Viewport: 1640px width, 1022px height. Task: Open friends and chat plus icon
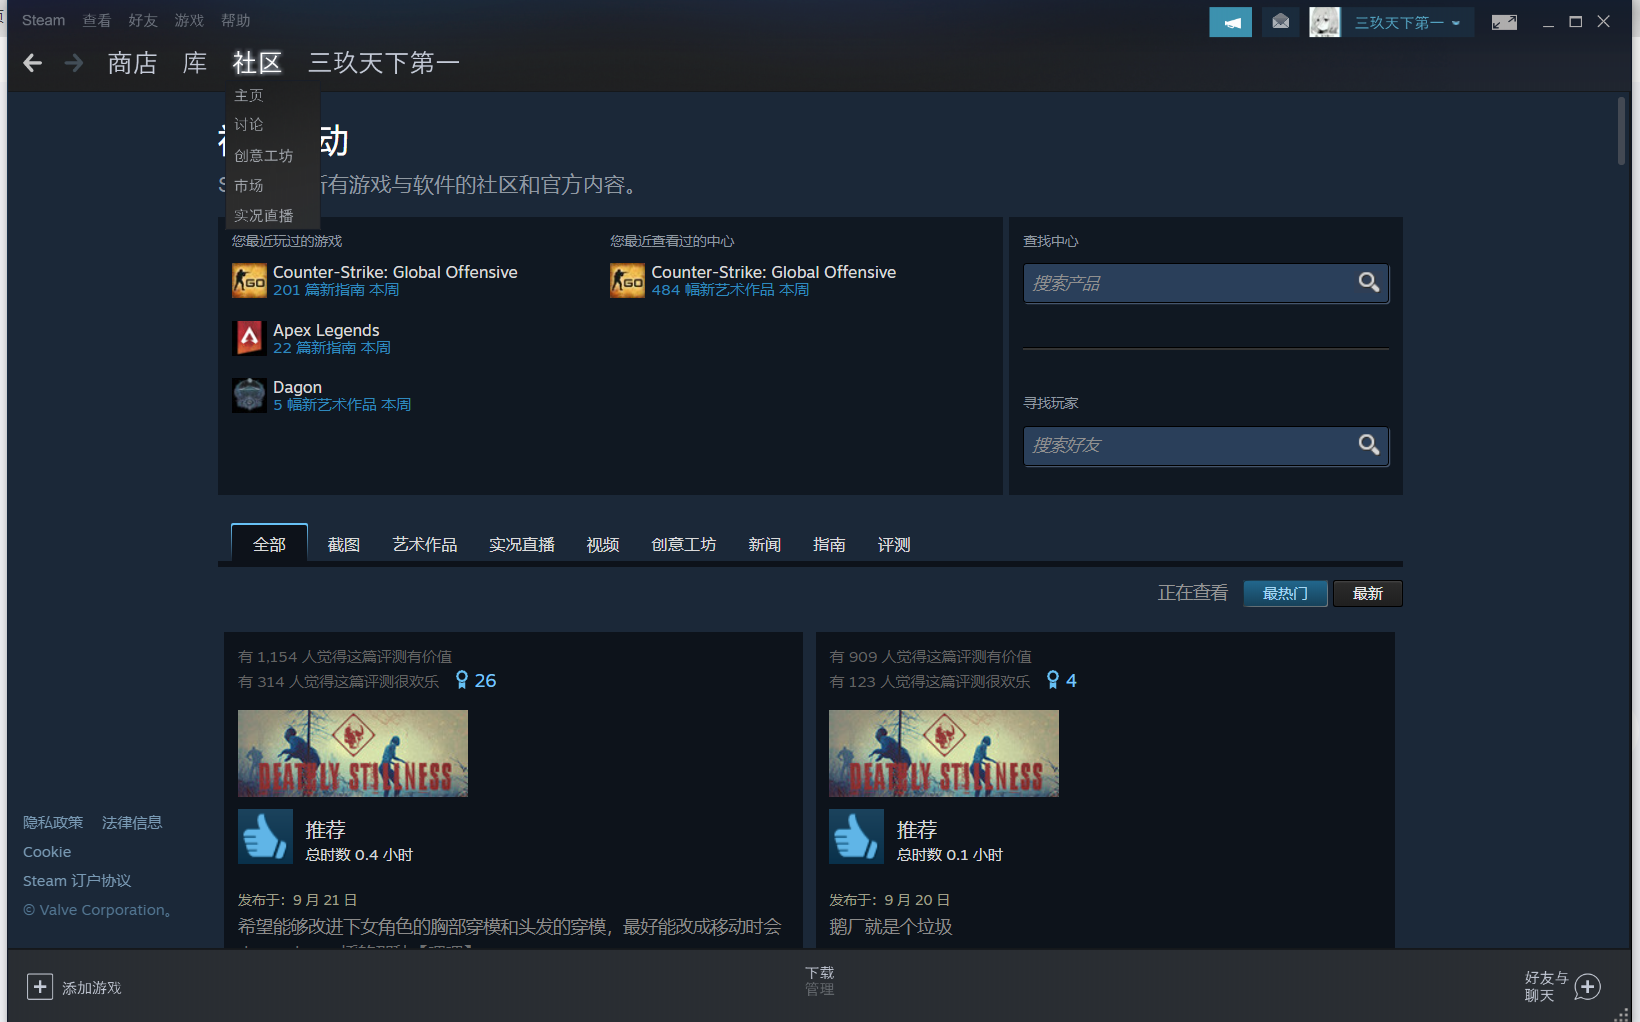[1587, 987]
